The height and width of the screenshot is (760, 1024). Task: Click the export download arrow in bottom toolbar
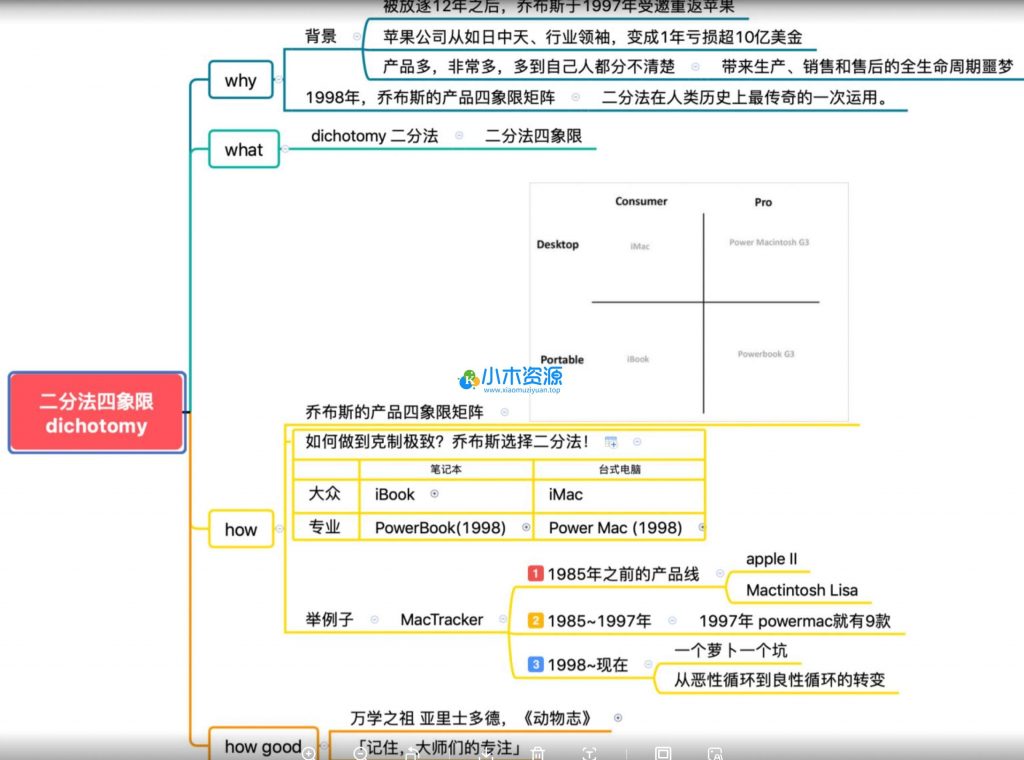486,755
